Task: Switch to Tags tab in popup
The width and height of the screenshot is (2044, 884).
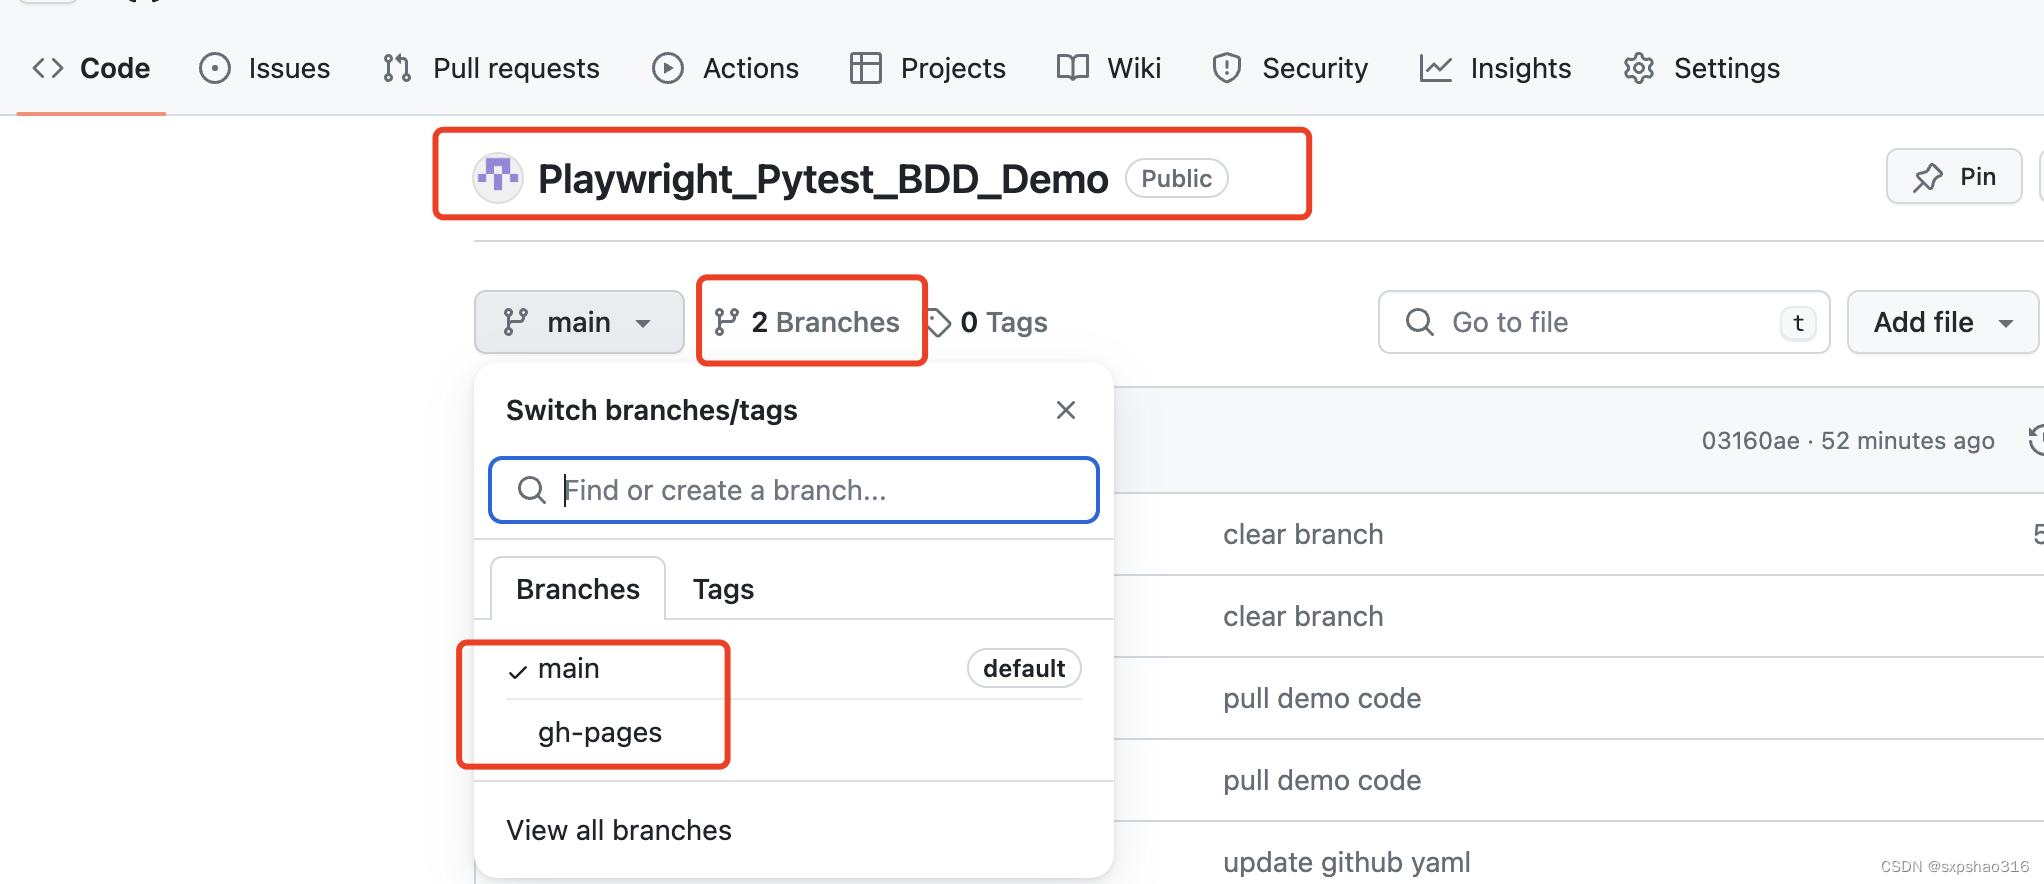Action: click(723, 589)
